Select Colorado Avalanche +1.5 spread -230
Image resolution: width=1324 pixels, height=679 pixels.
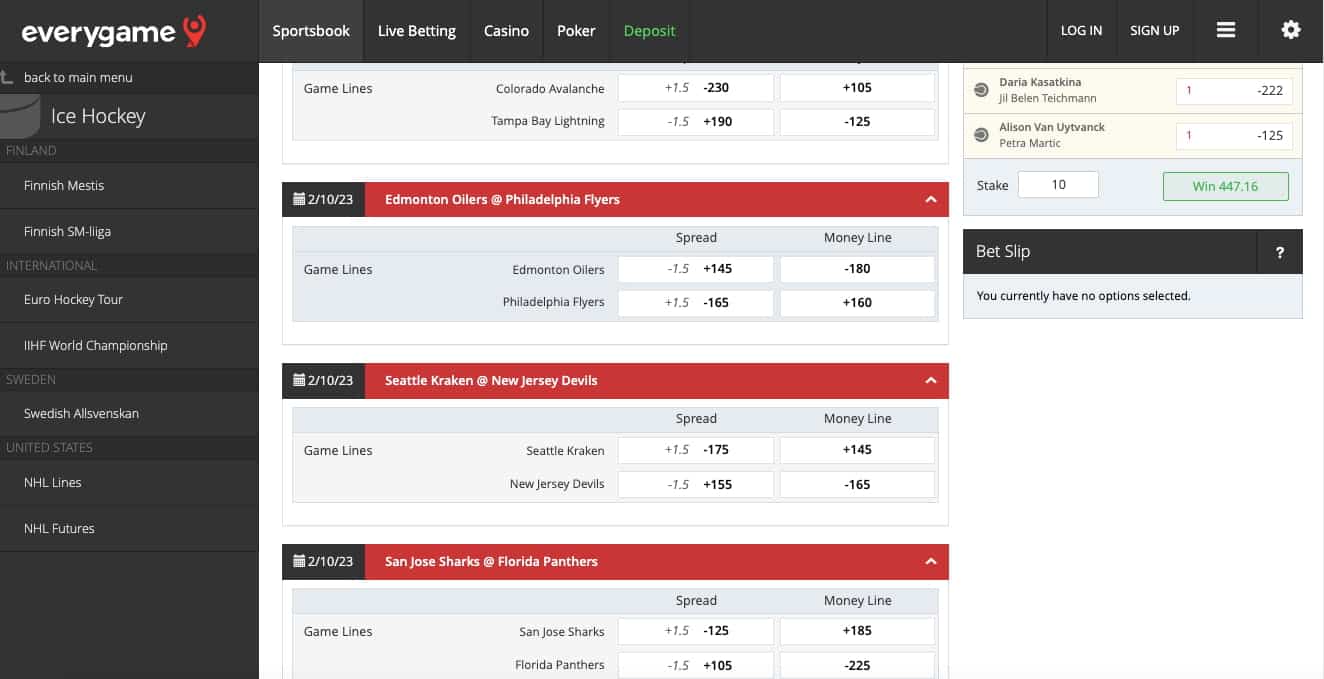(x=696, y=88)
